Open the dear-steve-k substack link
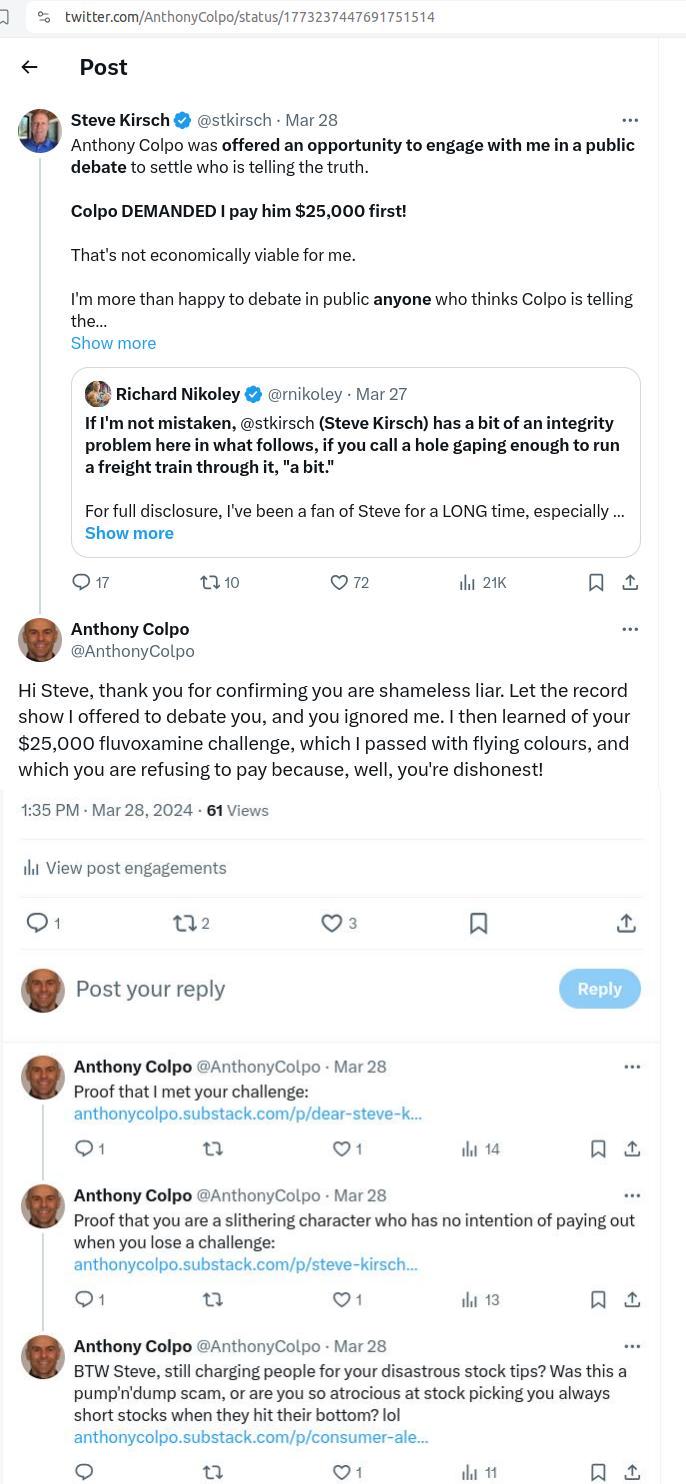The image size is (686, 1484). coord(248,1114)
